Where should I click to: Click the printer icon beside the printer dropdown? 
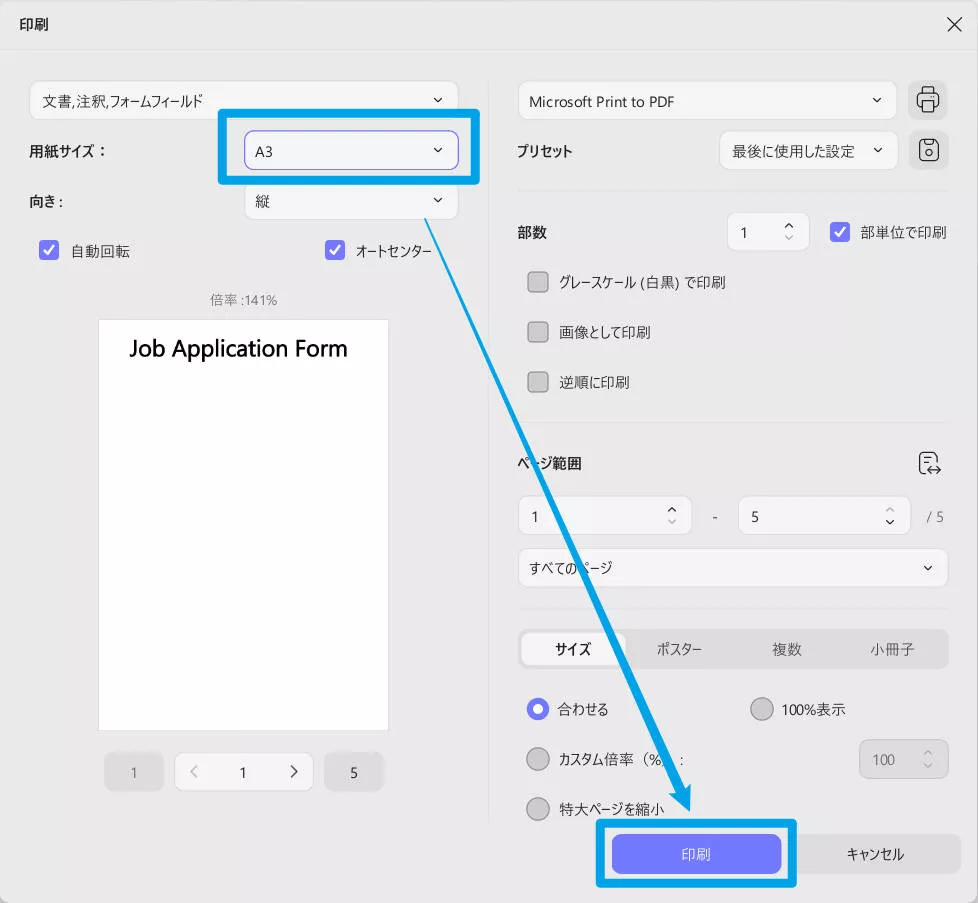[928, 100]
